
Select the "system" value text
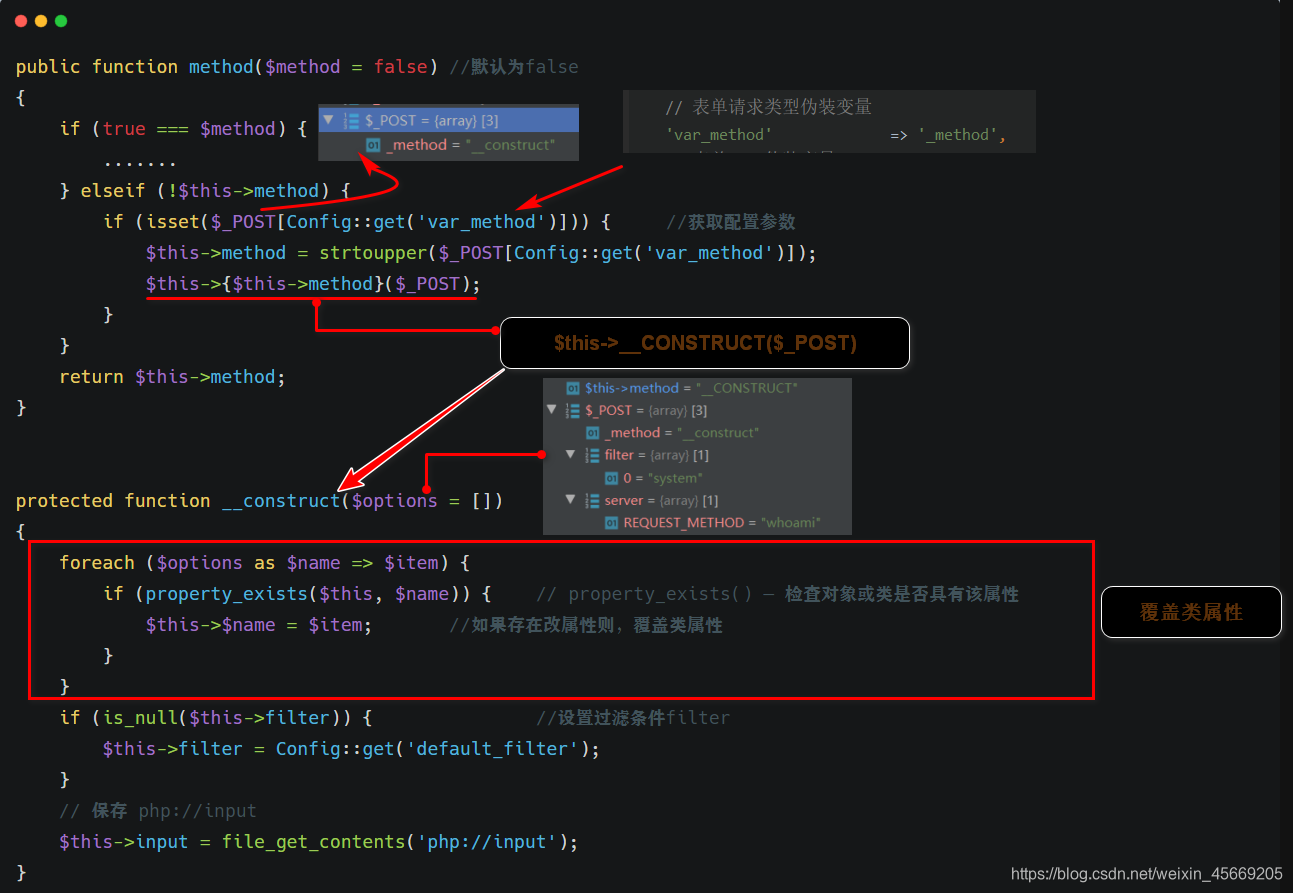coord(677,478)
